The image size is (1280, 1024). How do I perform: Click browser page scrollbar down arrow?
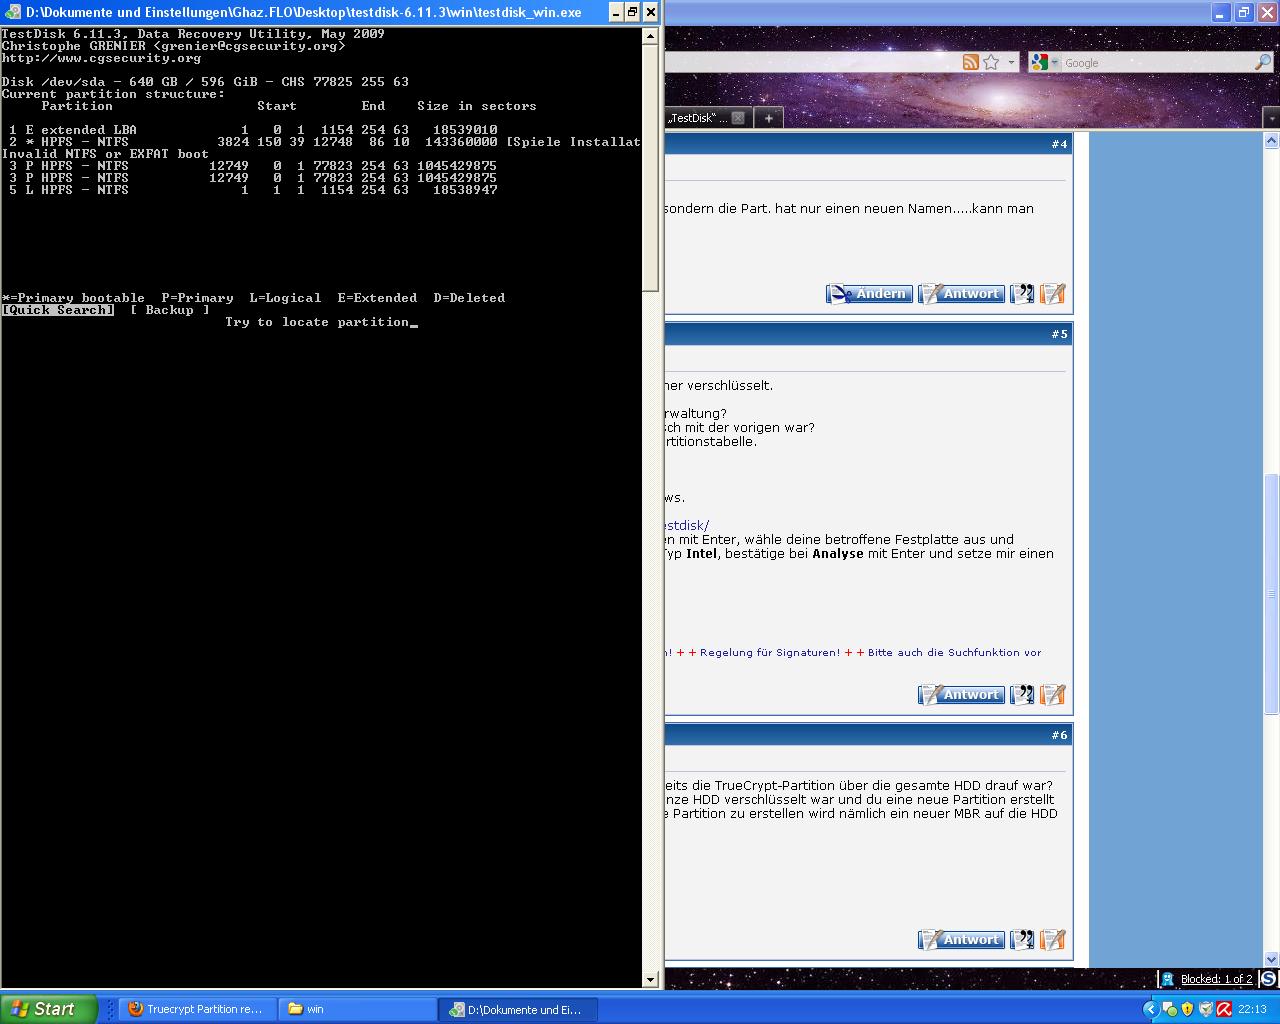(1271, 960)
